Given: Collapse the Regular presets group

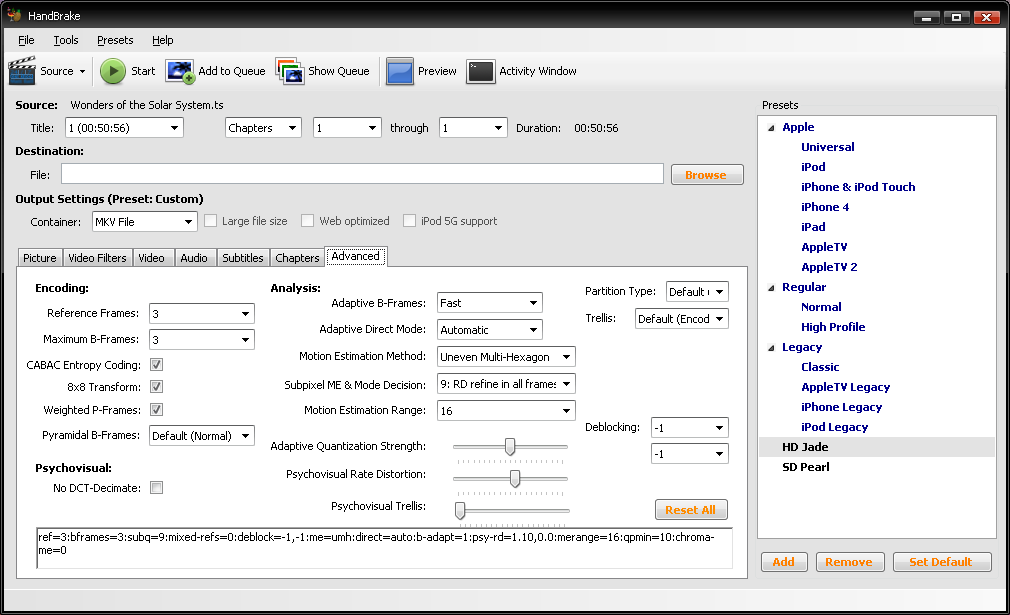Looking at the screenshot, I should 771,287.
